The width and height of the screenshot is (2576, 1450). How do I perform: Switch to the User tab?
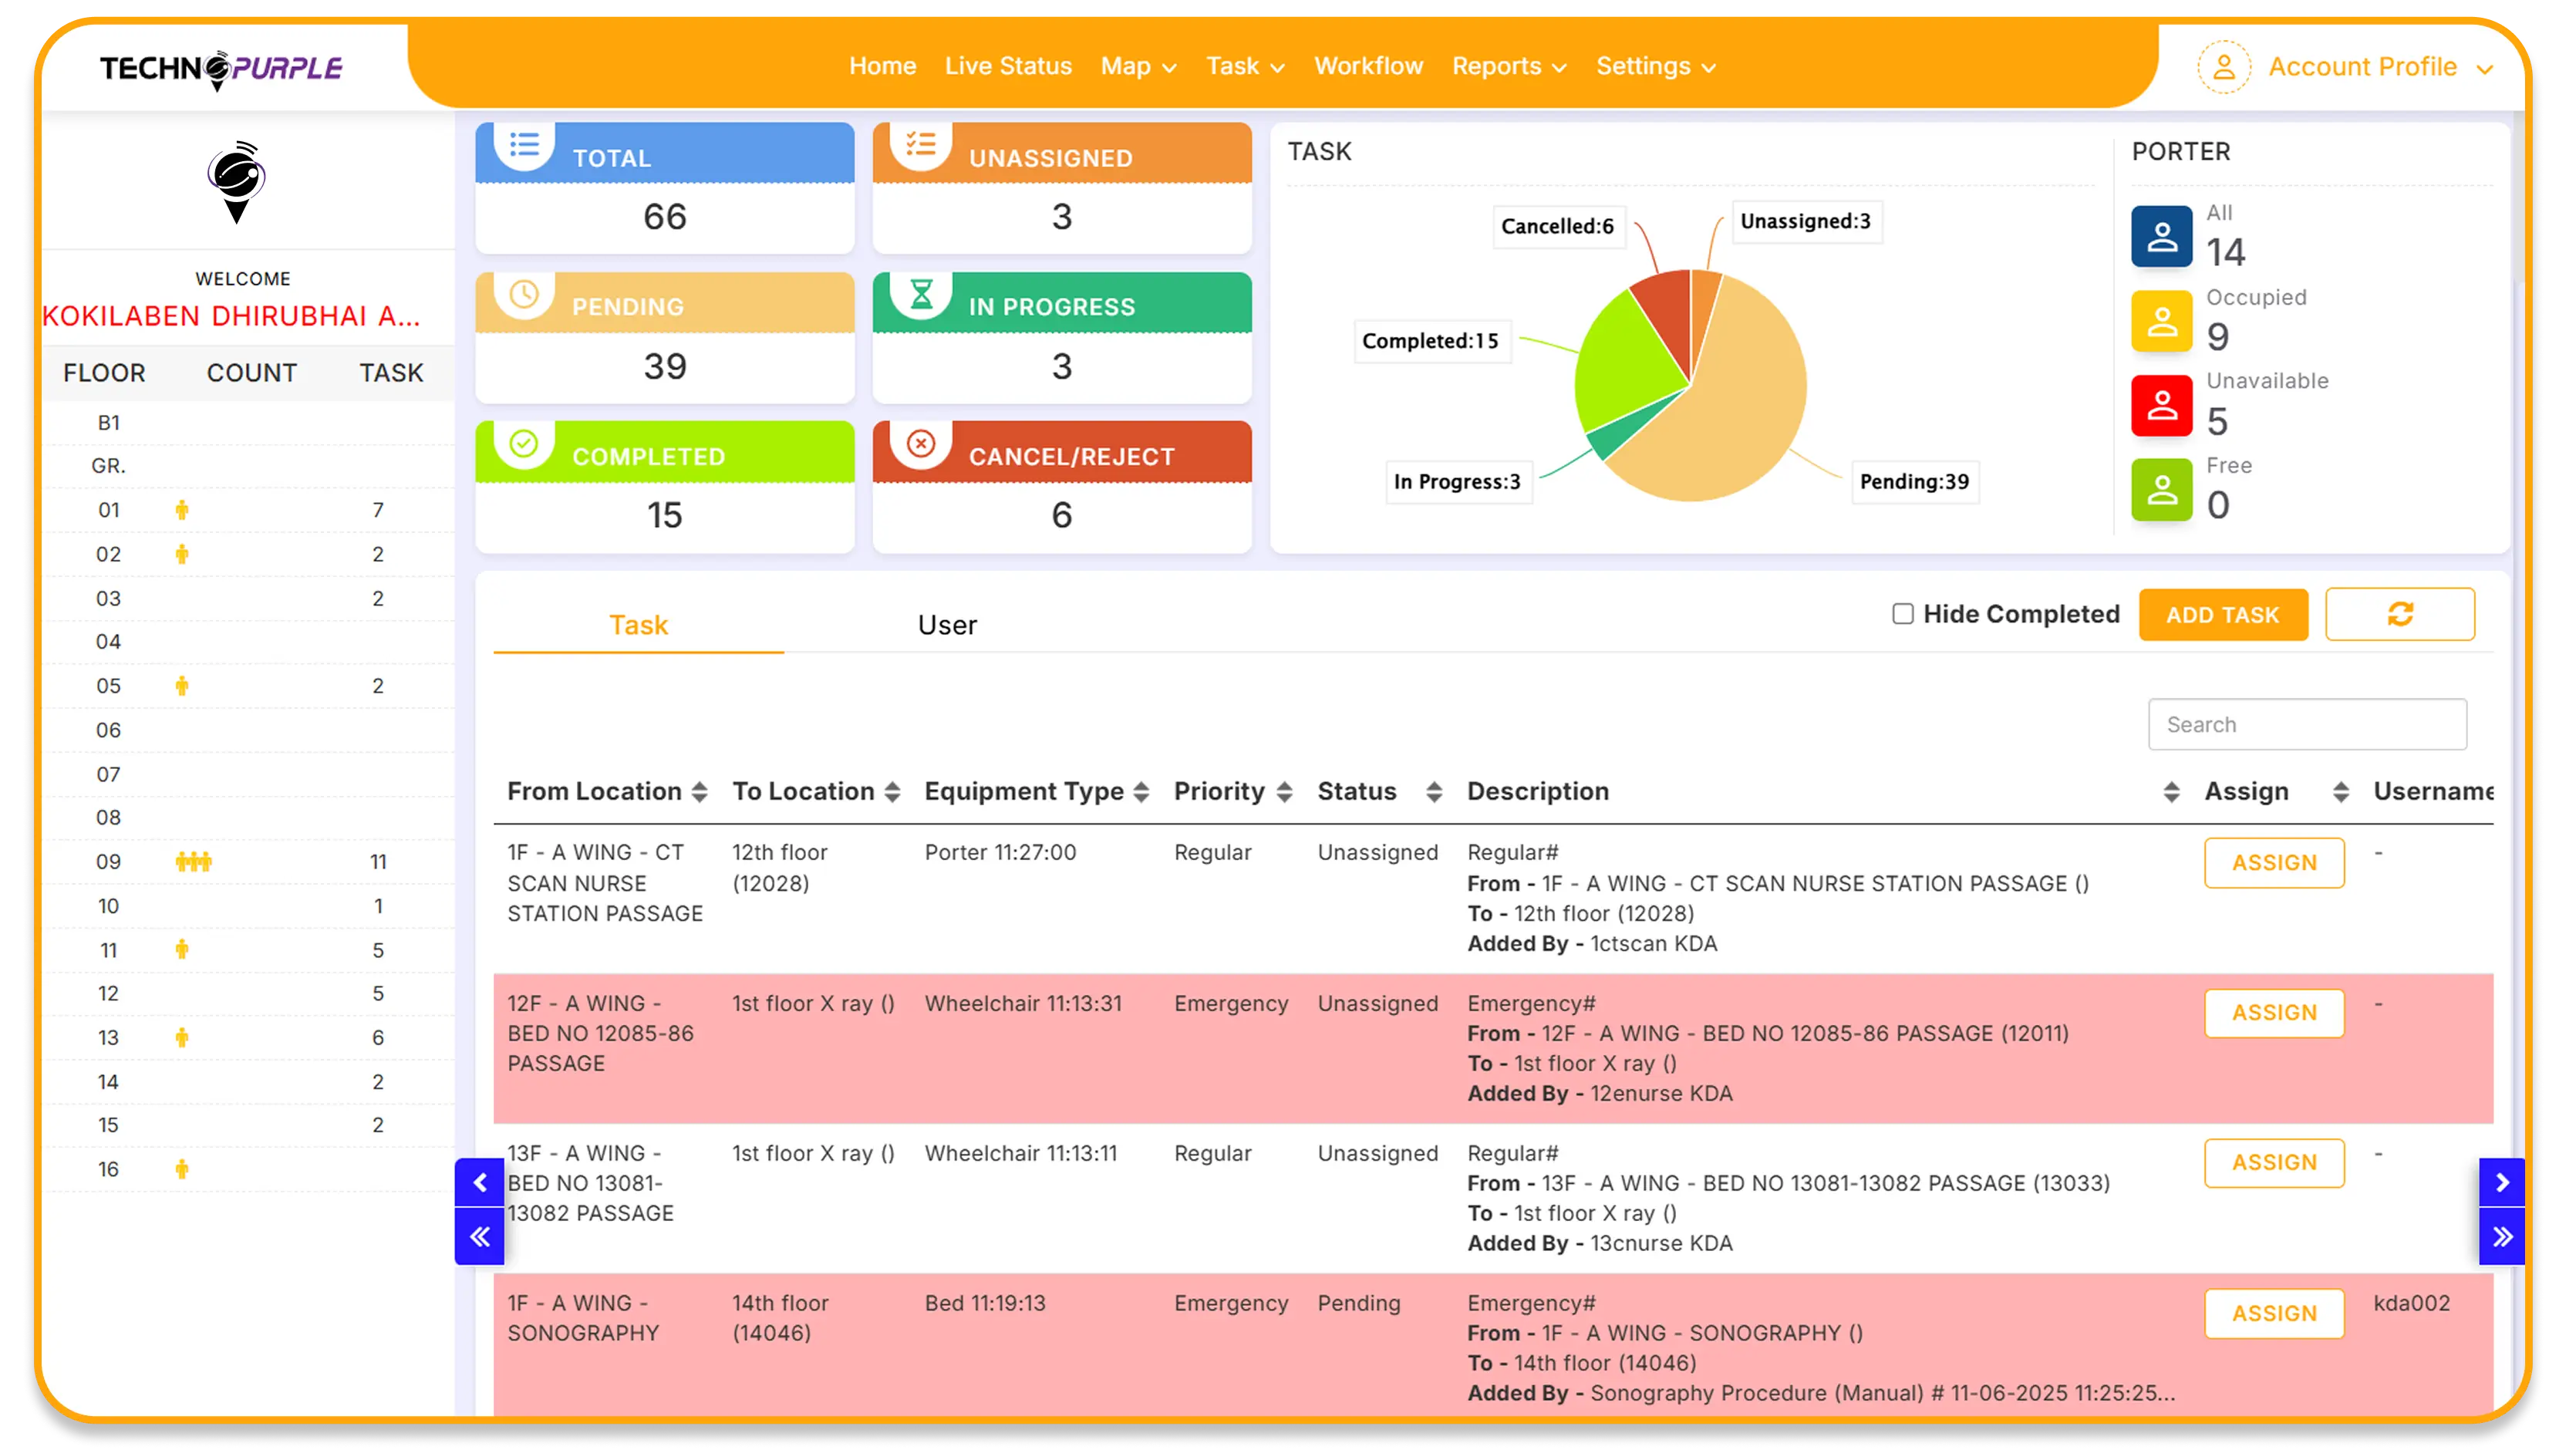(x=945, y=624)
